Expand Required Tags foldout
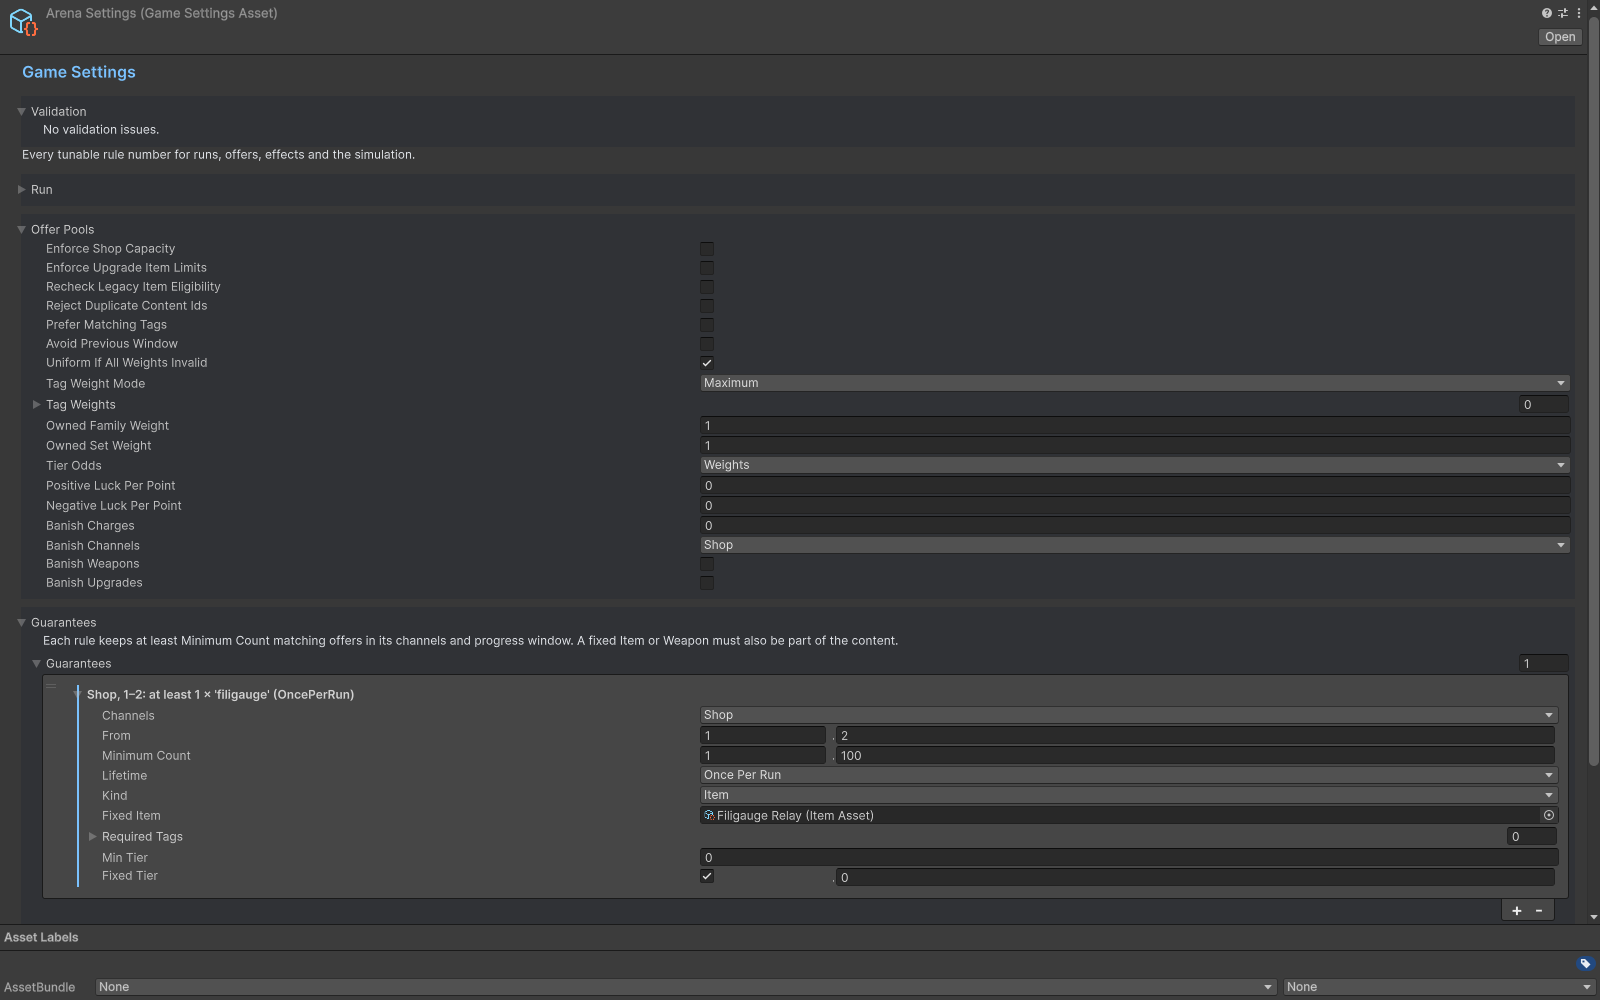Screen dimensions: 1600x1000 92,836
